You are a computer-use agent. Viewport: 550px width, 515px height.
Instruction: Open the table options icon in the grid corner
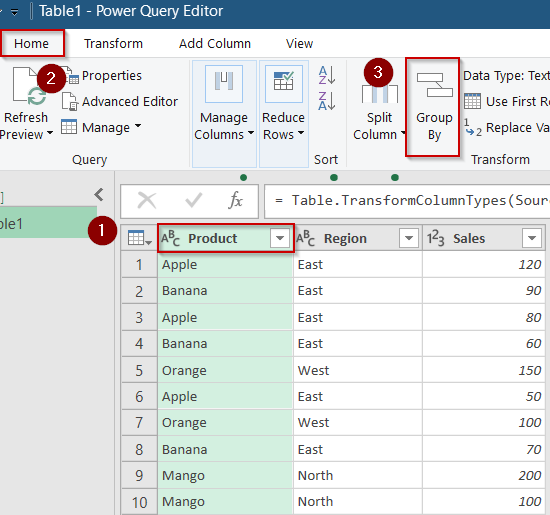click(139, 239)
